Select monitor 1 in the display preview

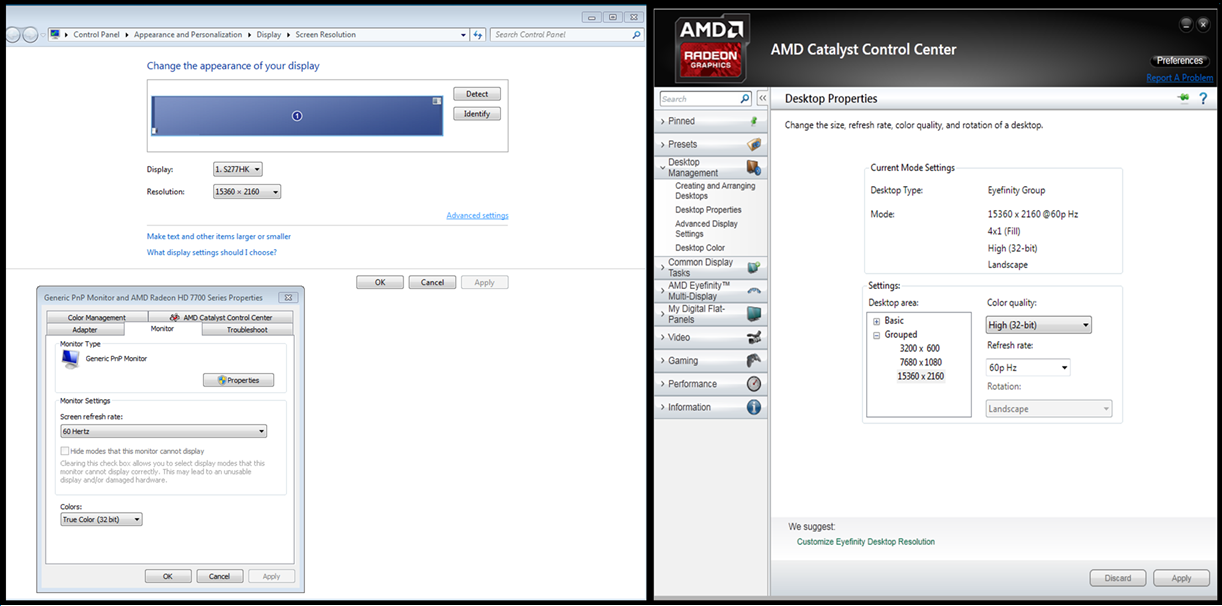(297, 116)
